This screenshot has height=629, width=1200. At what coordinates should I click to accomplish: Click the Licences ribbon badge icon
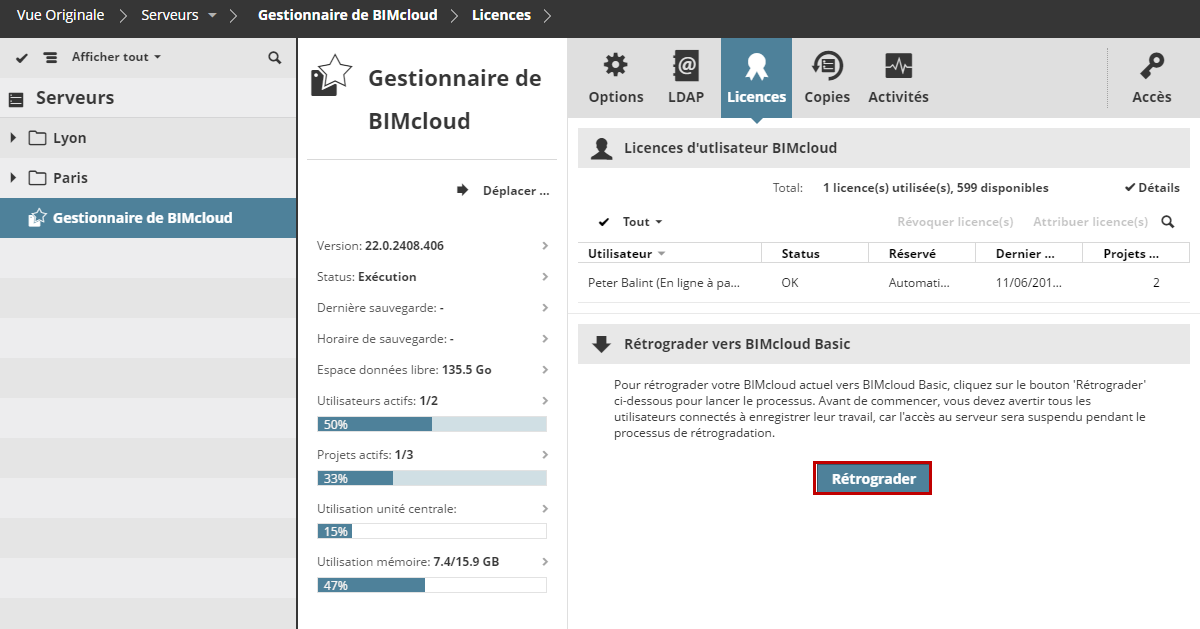[756, 66]
